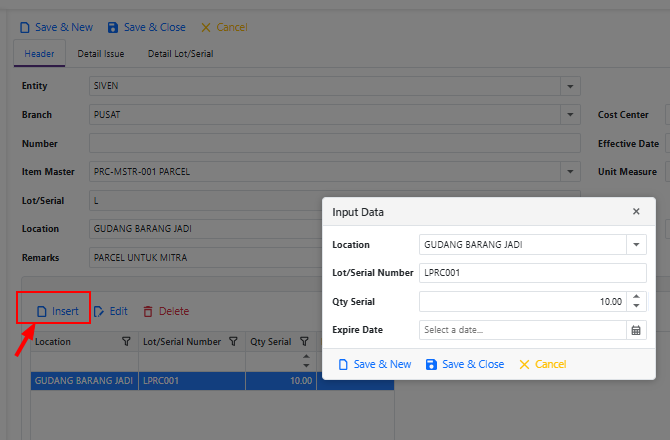
Task: Decrease Qty Serial with the down arrow
Action: pyautogui.click(x=636, y=306)
